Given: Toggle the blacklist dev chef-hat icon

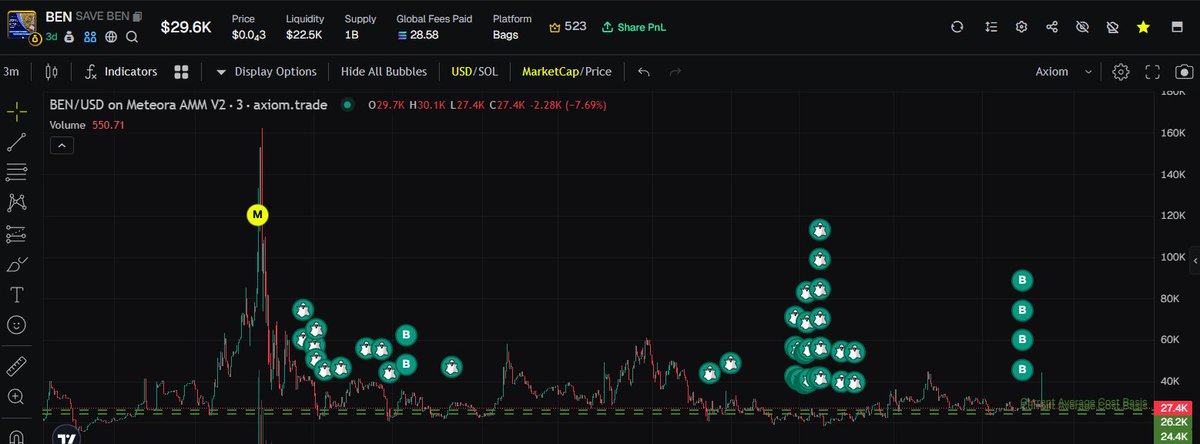Looking at the screenshot, I should pos(1112,28).
